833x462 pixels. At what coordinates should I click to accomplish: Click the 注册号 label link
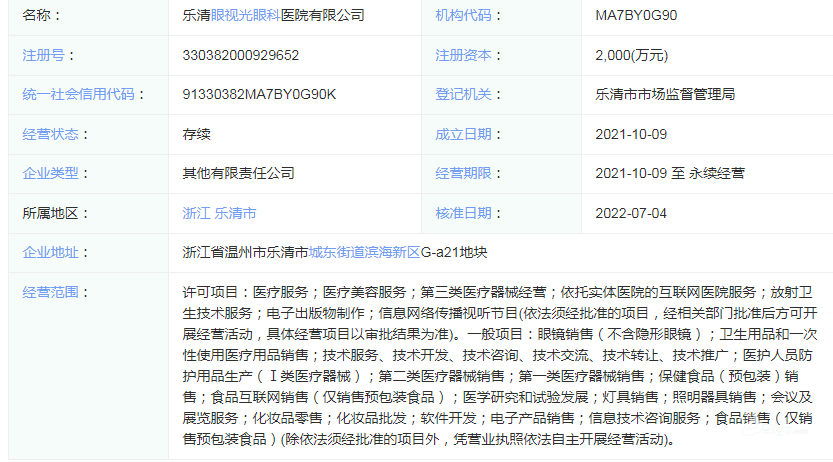point(43,55)
